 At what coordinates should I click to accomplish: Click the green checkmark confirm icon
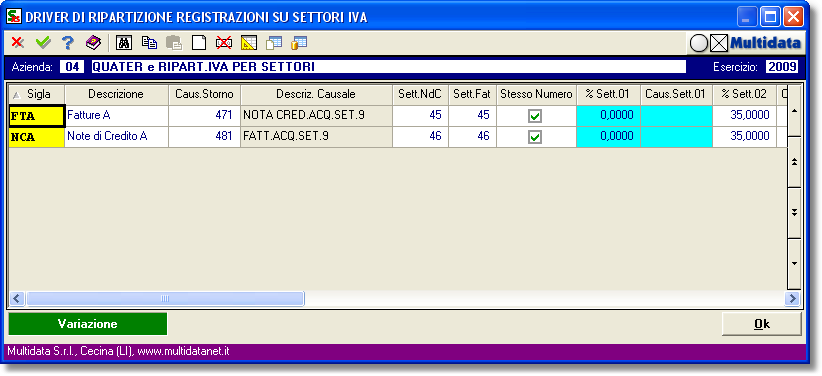[43, 42]
